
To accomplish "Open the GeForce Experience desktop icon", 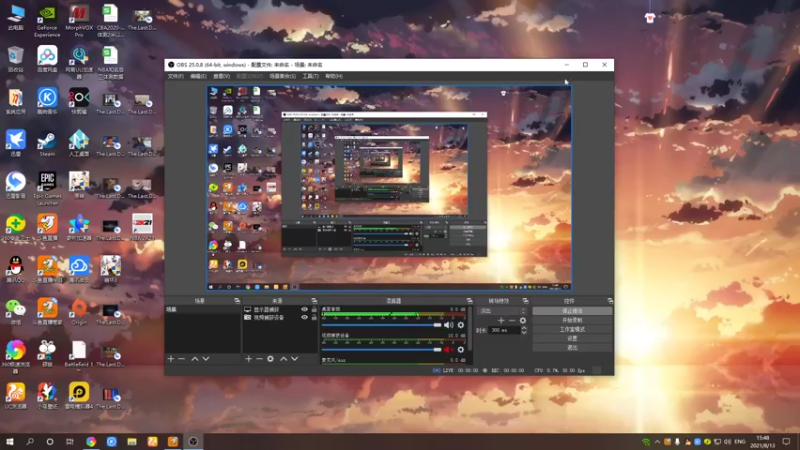I will [47, 21].
